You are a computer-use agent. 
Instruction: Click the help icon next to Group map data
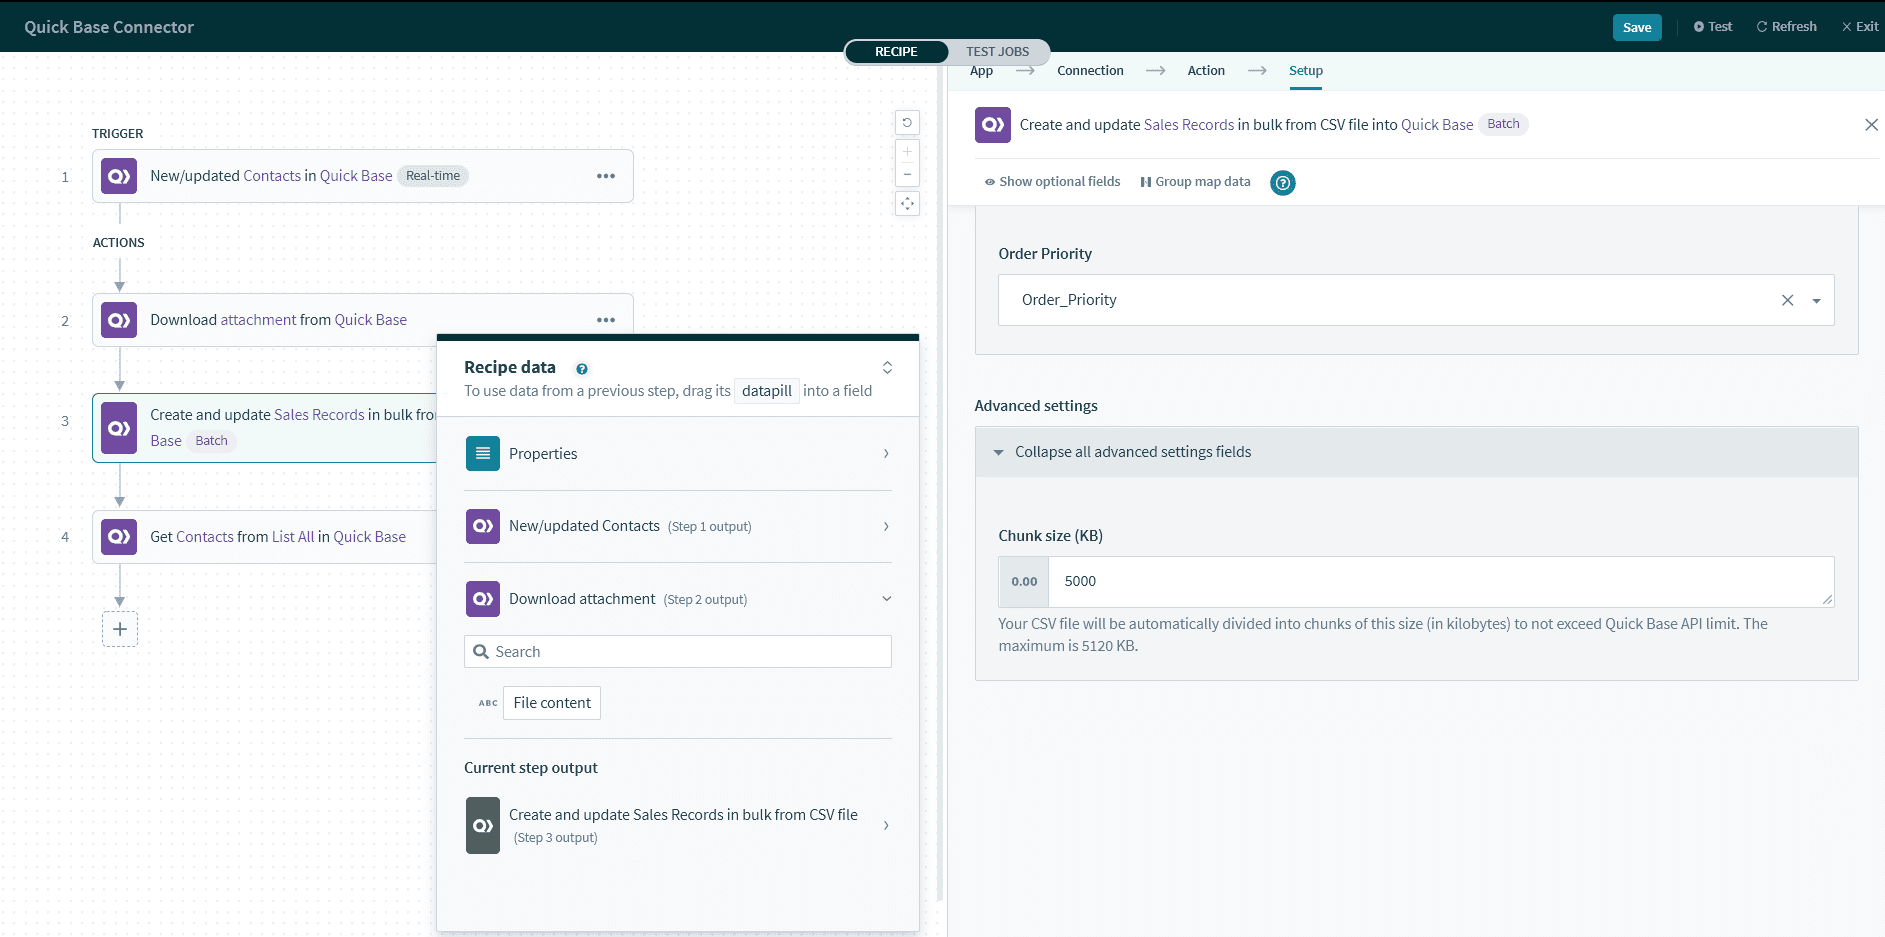tap(1282, 183)
